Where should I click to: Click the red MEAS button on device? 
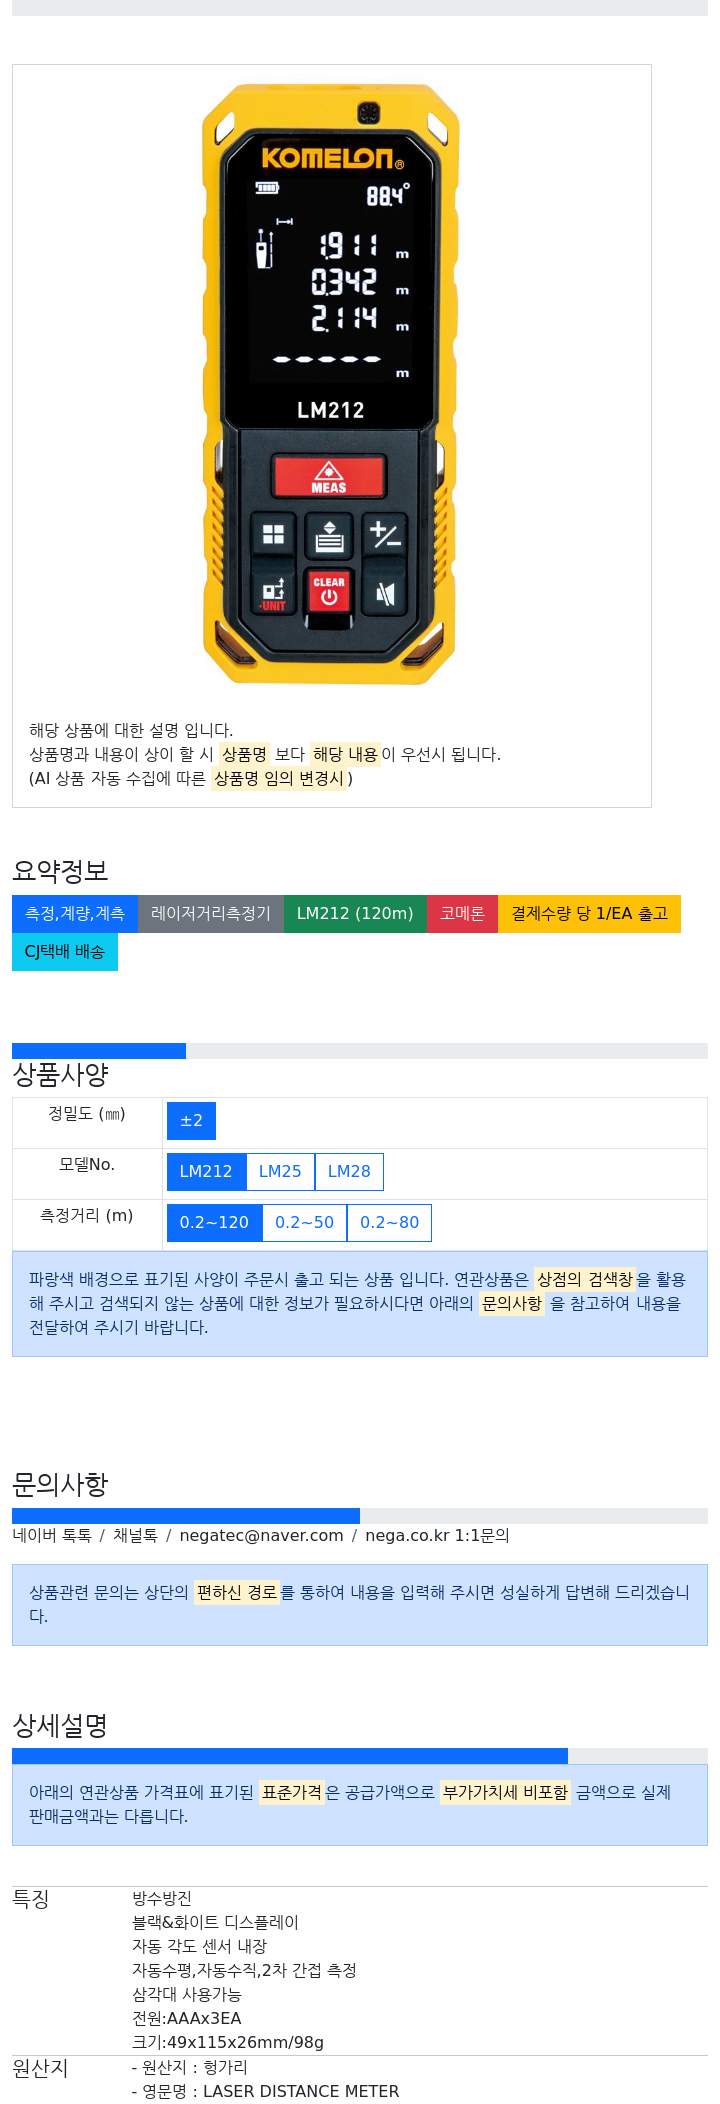329,476
